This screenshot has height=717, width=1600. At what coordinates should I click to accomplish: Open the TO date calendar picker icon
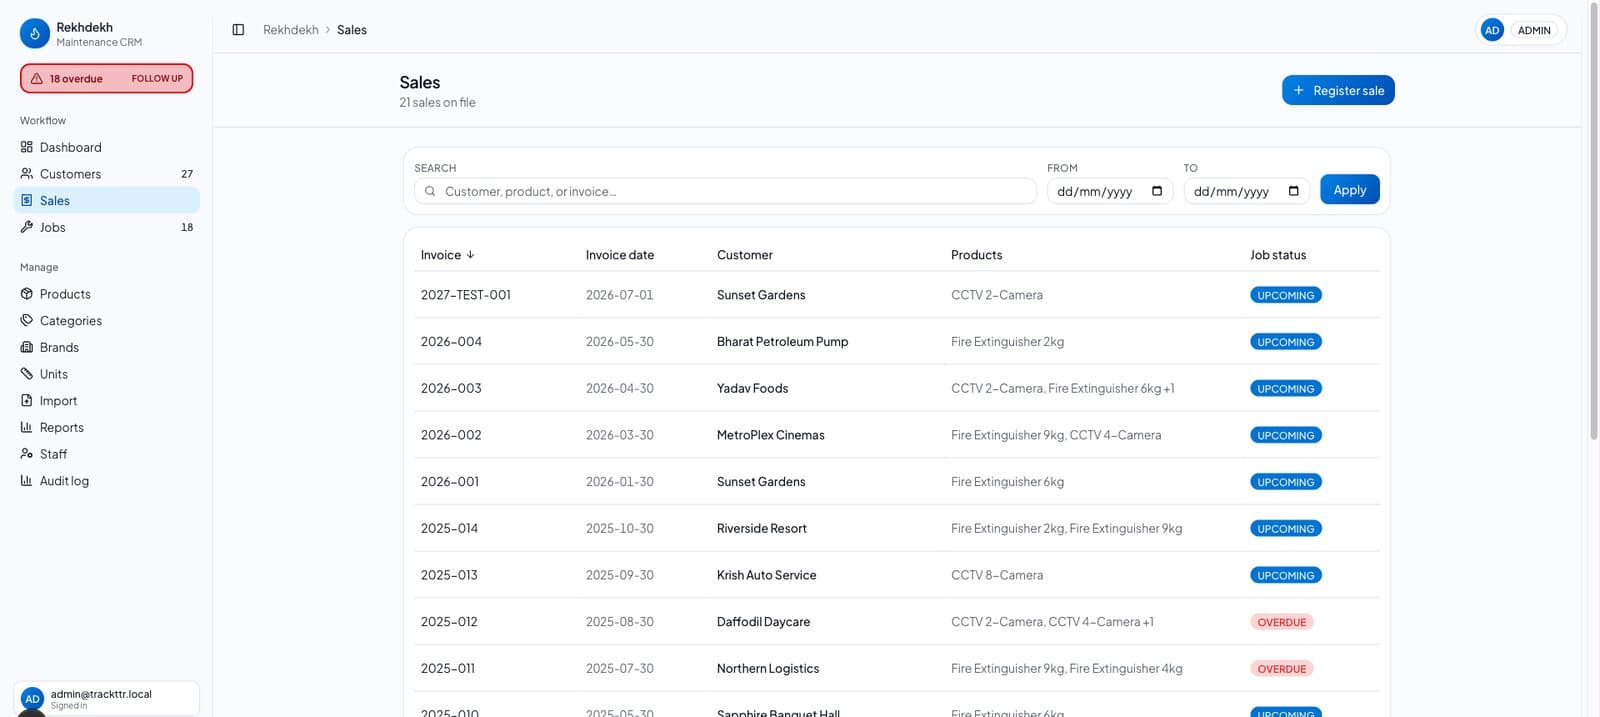tap(1294, 191)
